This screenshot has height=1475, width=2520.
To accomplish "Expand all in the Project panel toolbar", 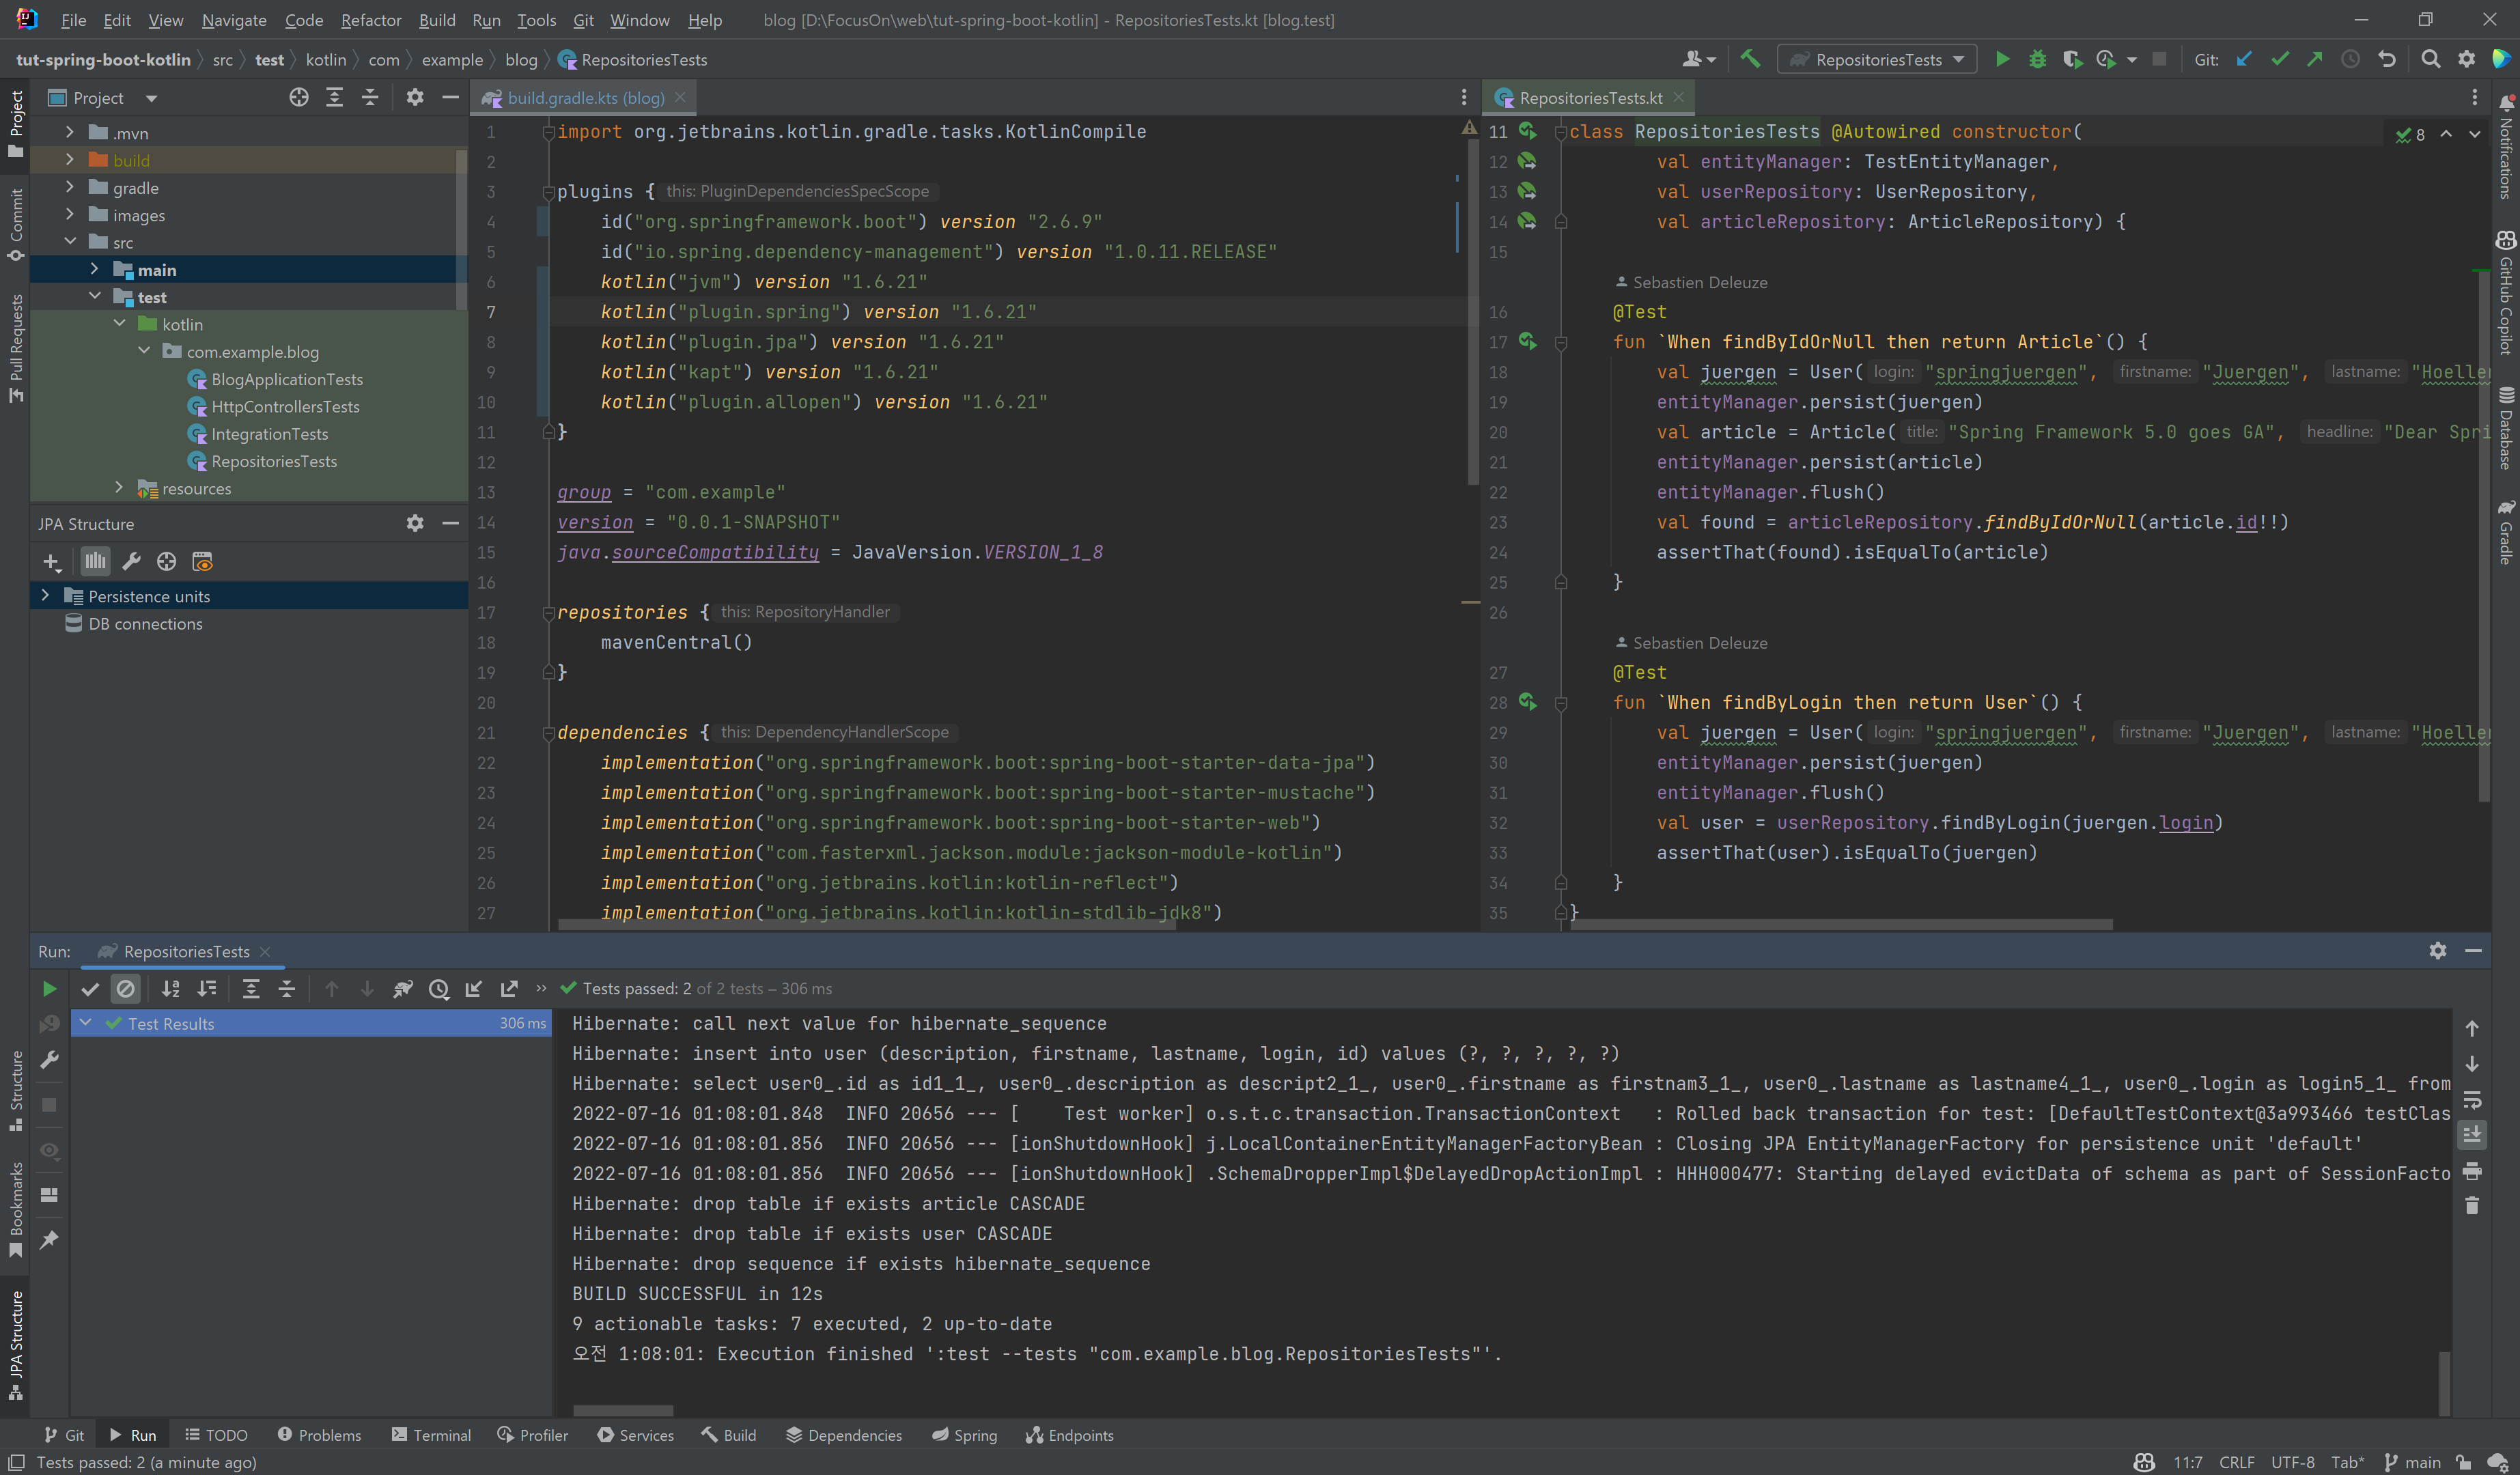I will [x=334, y=97].
